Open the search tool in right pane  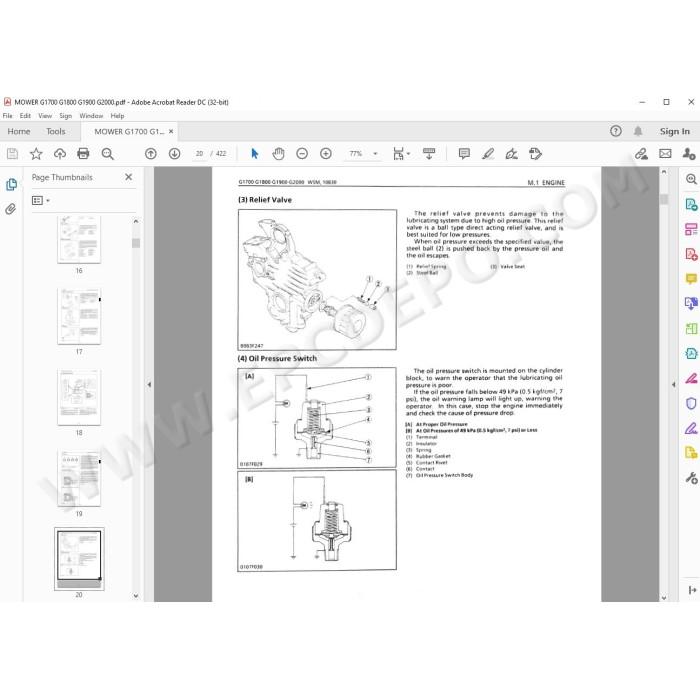pos(691,179)
